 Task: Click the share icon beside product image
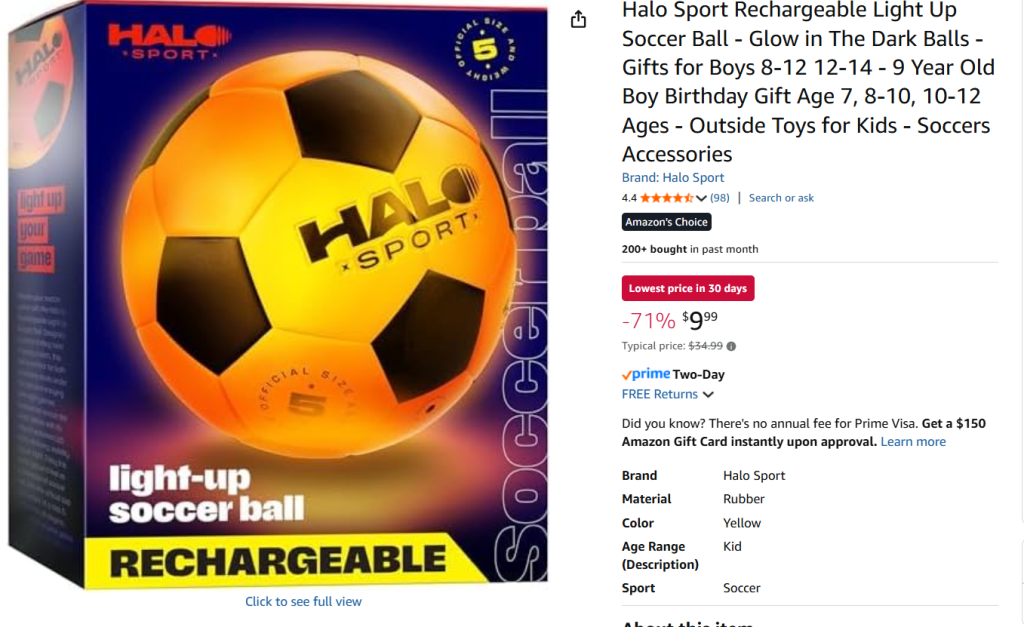click(x=578, y=20)
